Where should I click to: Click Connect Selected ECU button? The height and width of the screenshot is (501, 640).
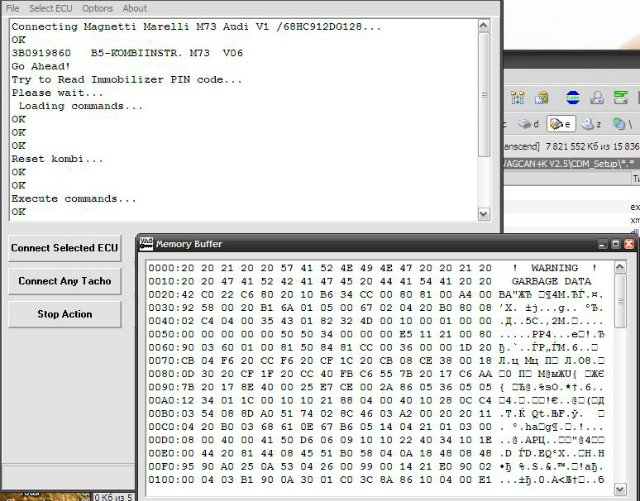(64, 248)
